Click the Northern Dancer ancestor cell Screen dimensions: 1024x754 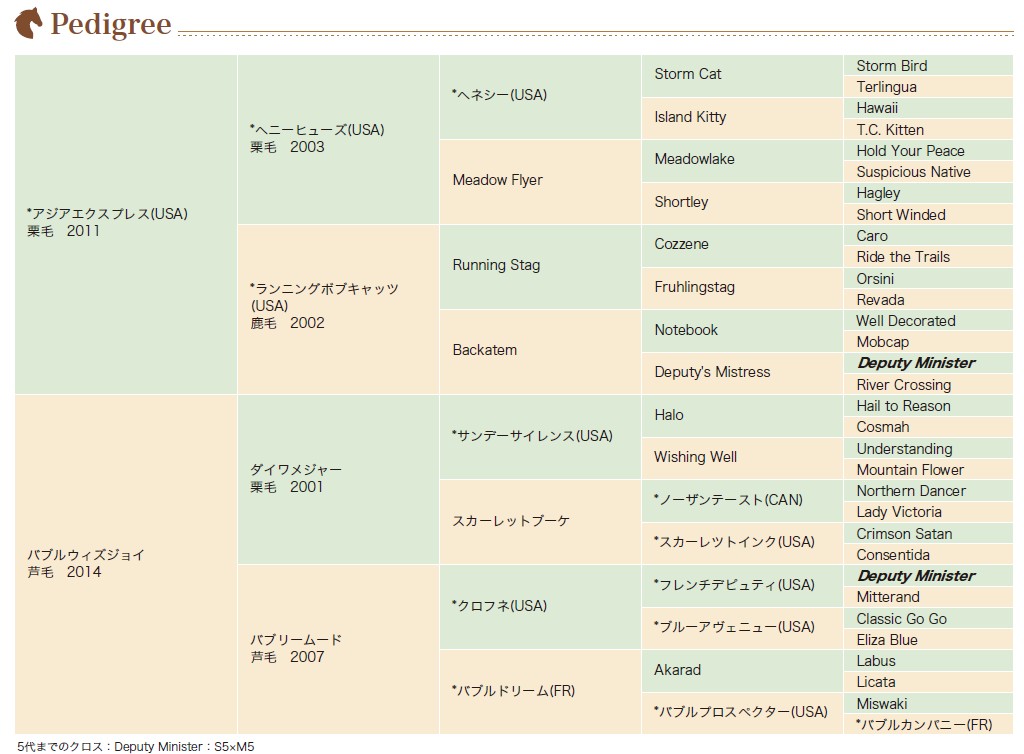(928, 491)
